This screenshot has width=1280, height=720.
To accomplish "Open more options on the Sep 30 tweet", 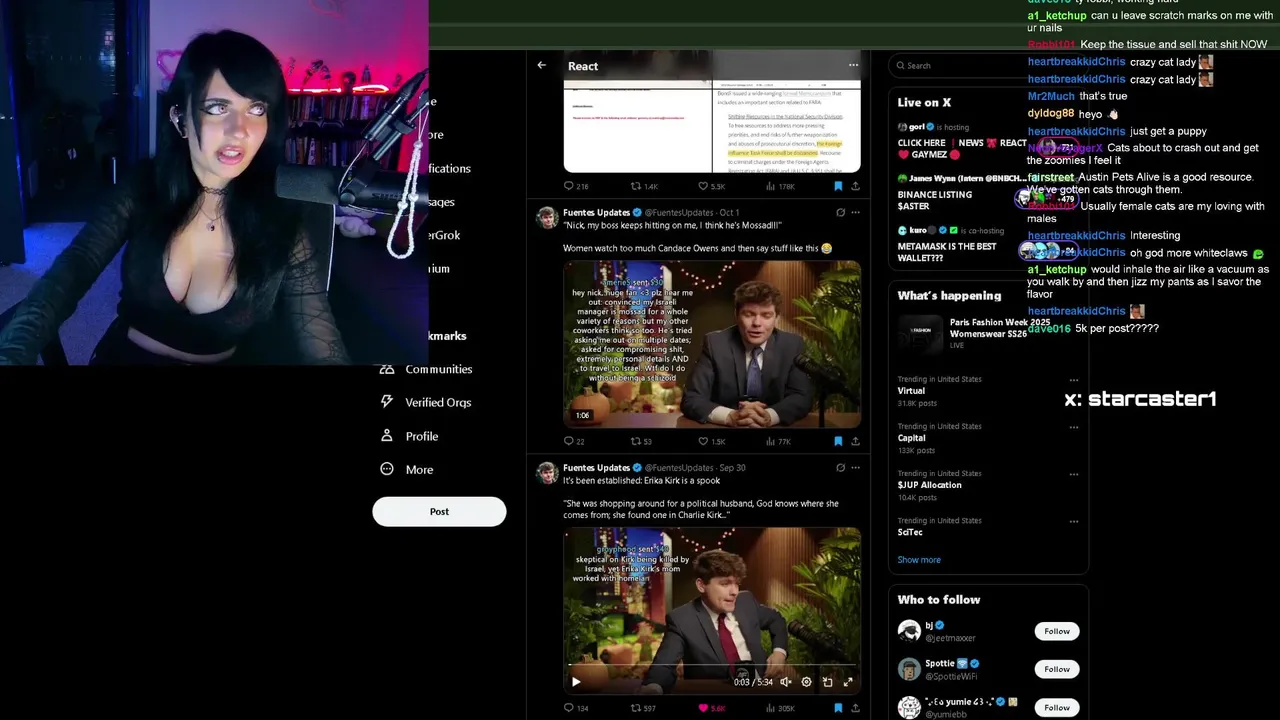I will coord(855,467).
